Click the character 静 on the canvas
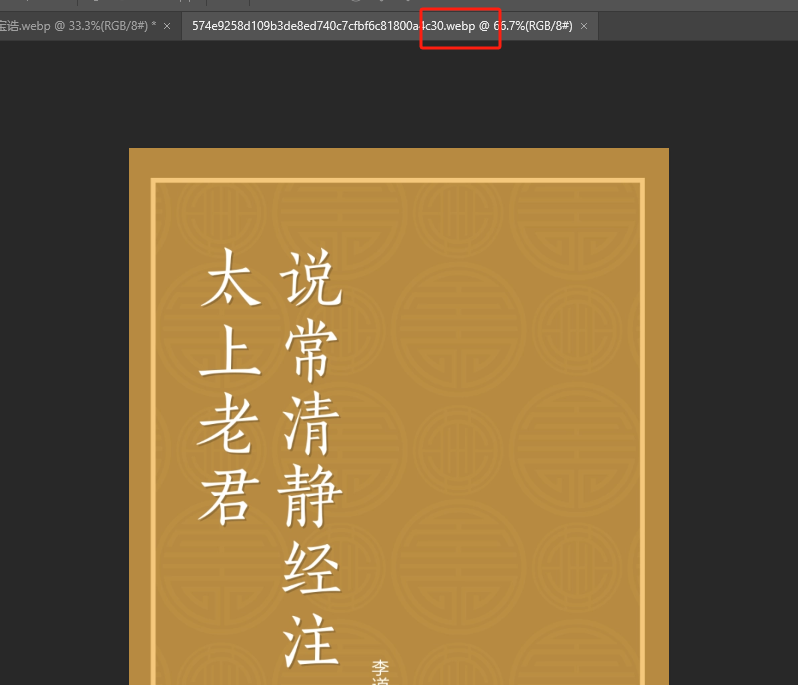Viewport: 798px width, 685px height. click(x=312, y=494)
